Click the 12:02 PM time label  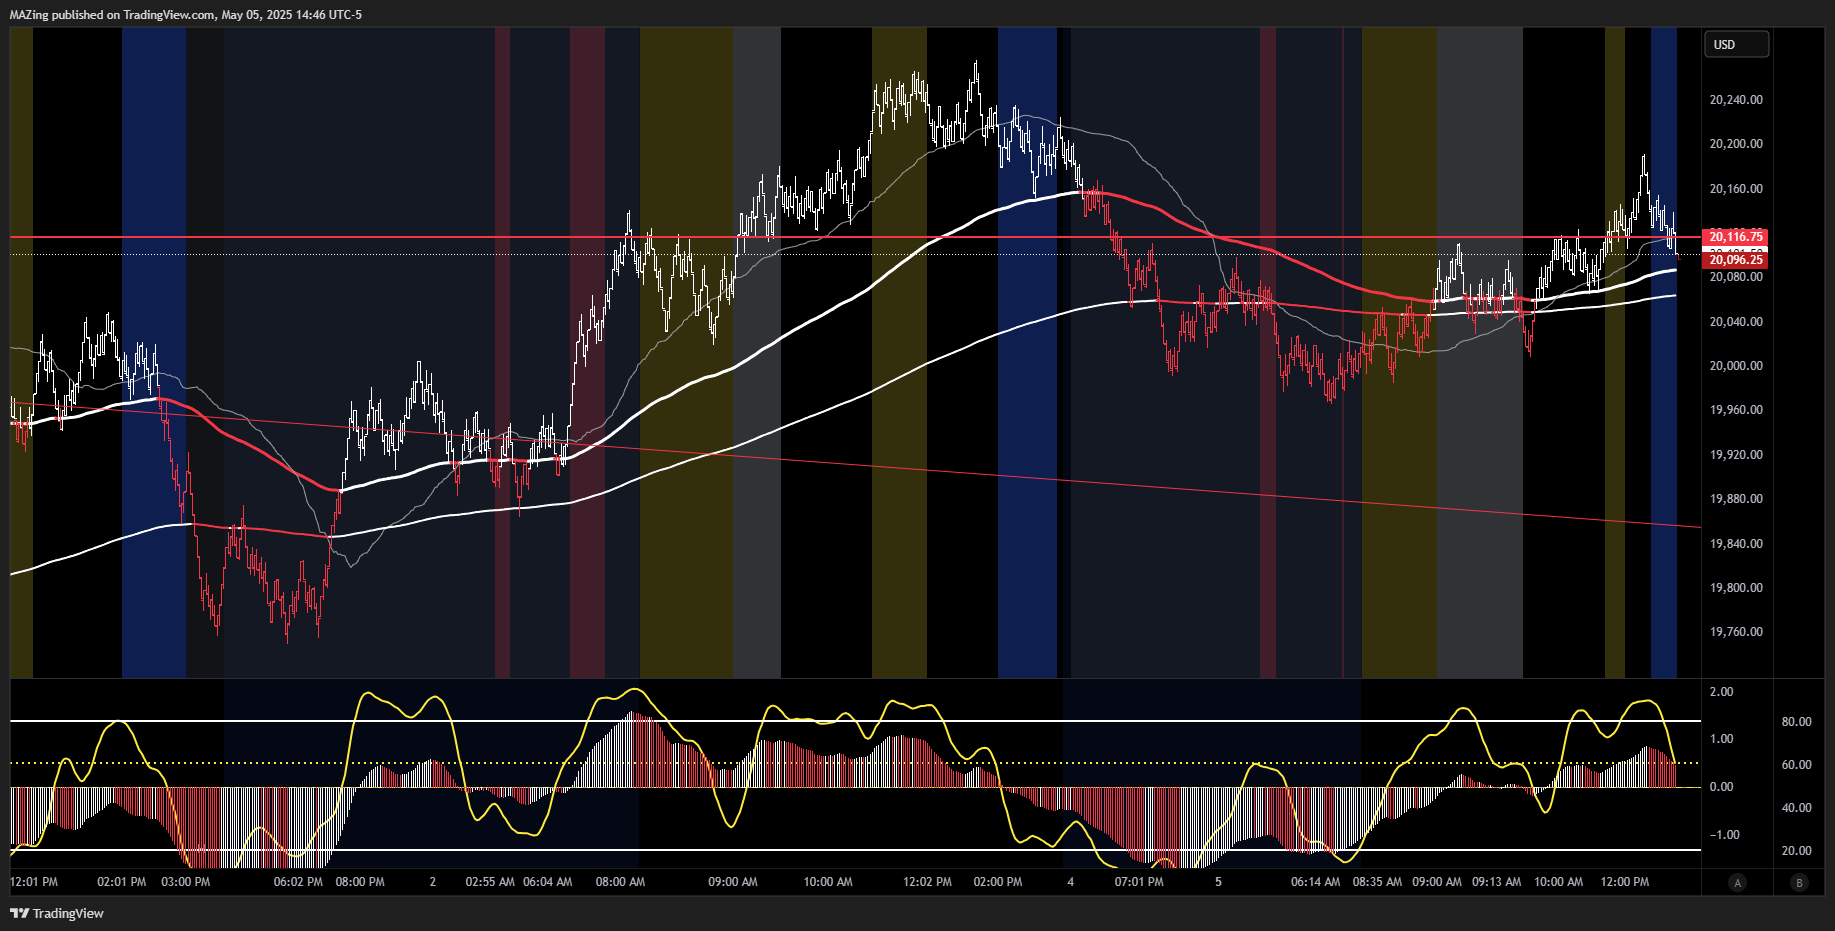pyautogui.click(x=927, y=882)
